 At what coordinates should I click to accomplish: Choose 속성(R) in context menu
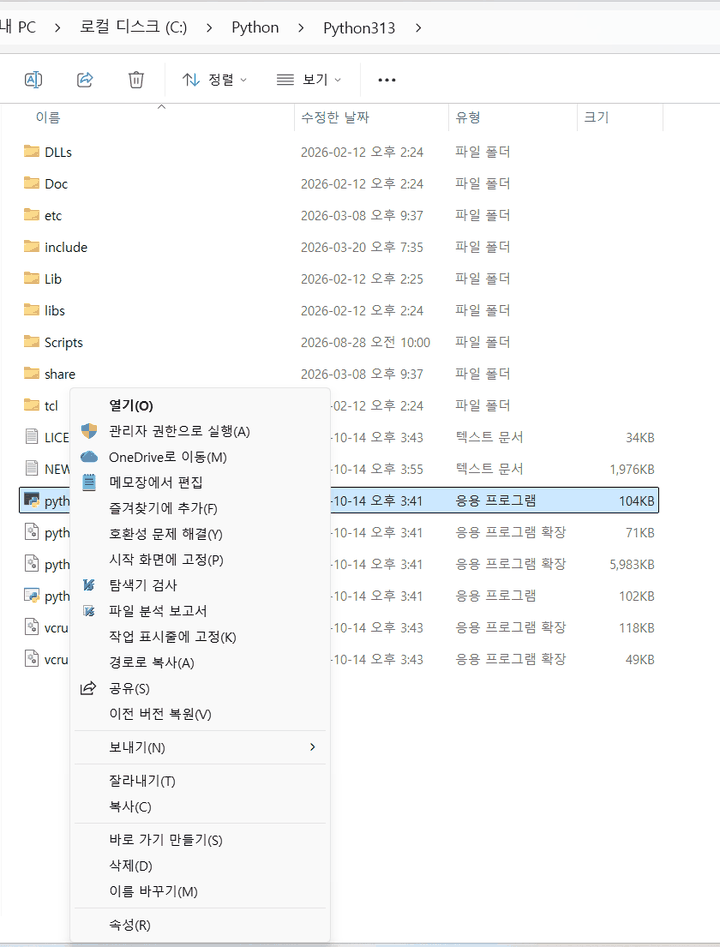tap(200, 925)
